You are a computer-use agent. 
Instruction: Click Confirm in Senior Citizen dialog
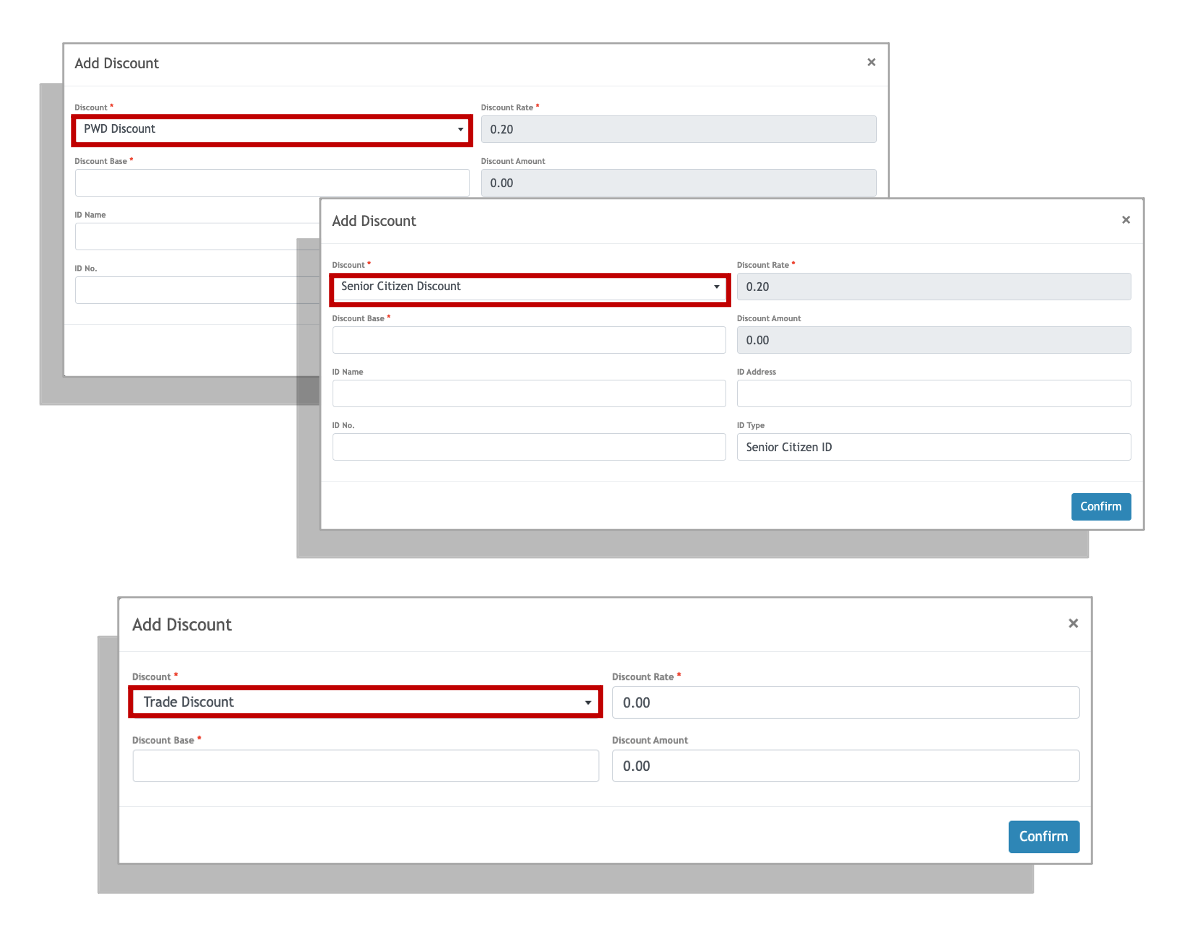1101,507
